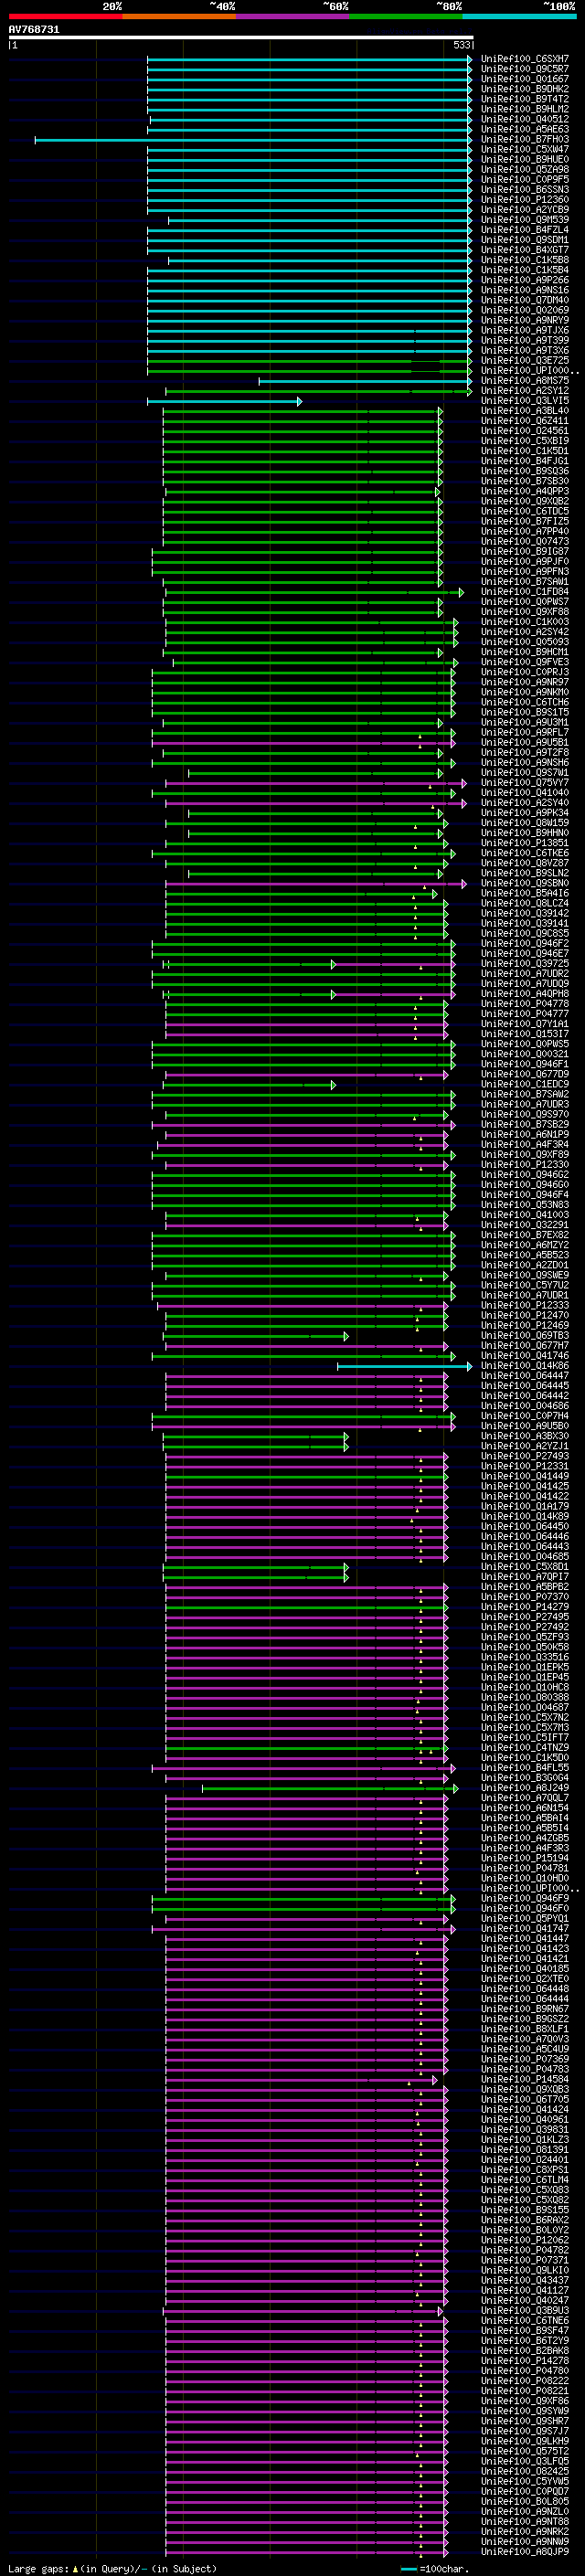585x2576 pixels.
Task: Select the UniRef100_Q6Z411 label
Action: (x=525, y=421)
